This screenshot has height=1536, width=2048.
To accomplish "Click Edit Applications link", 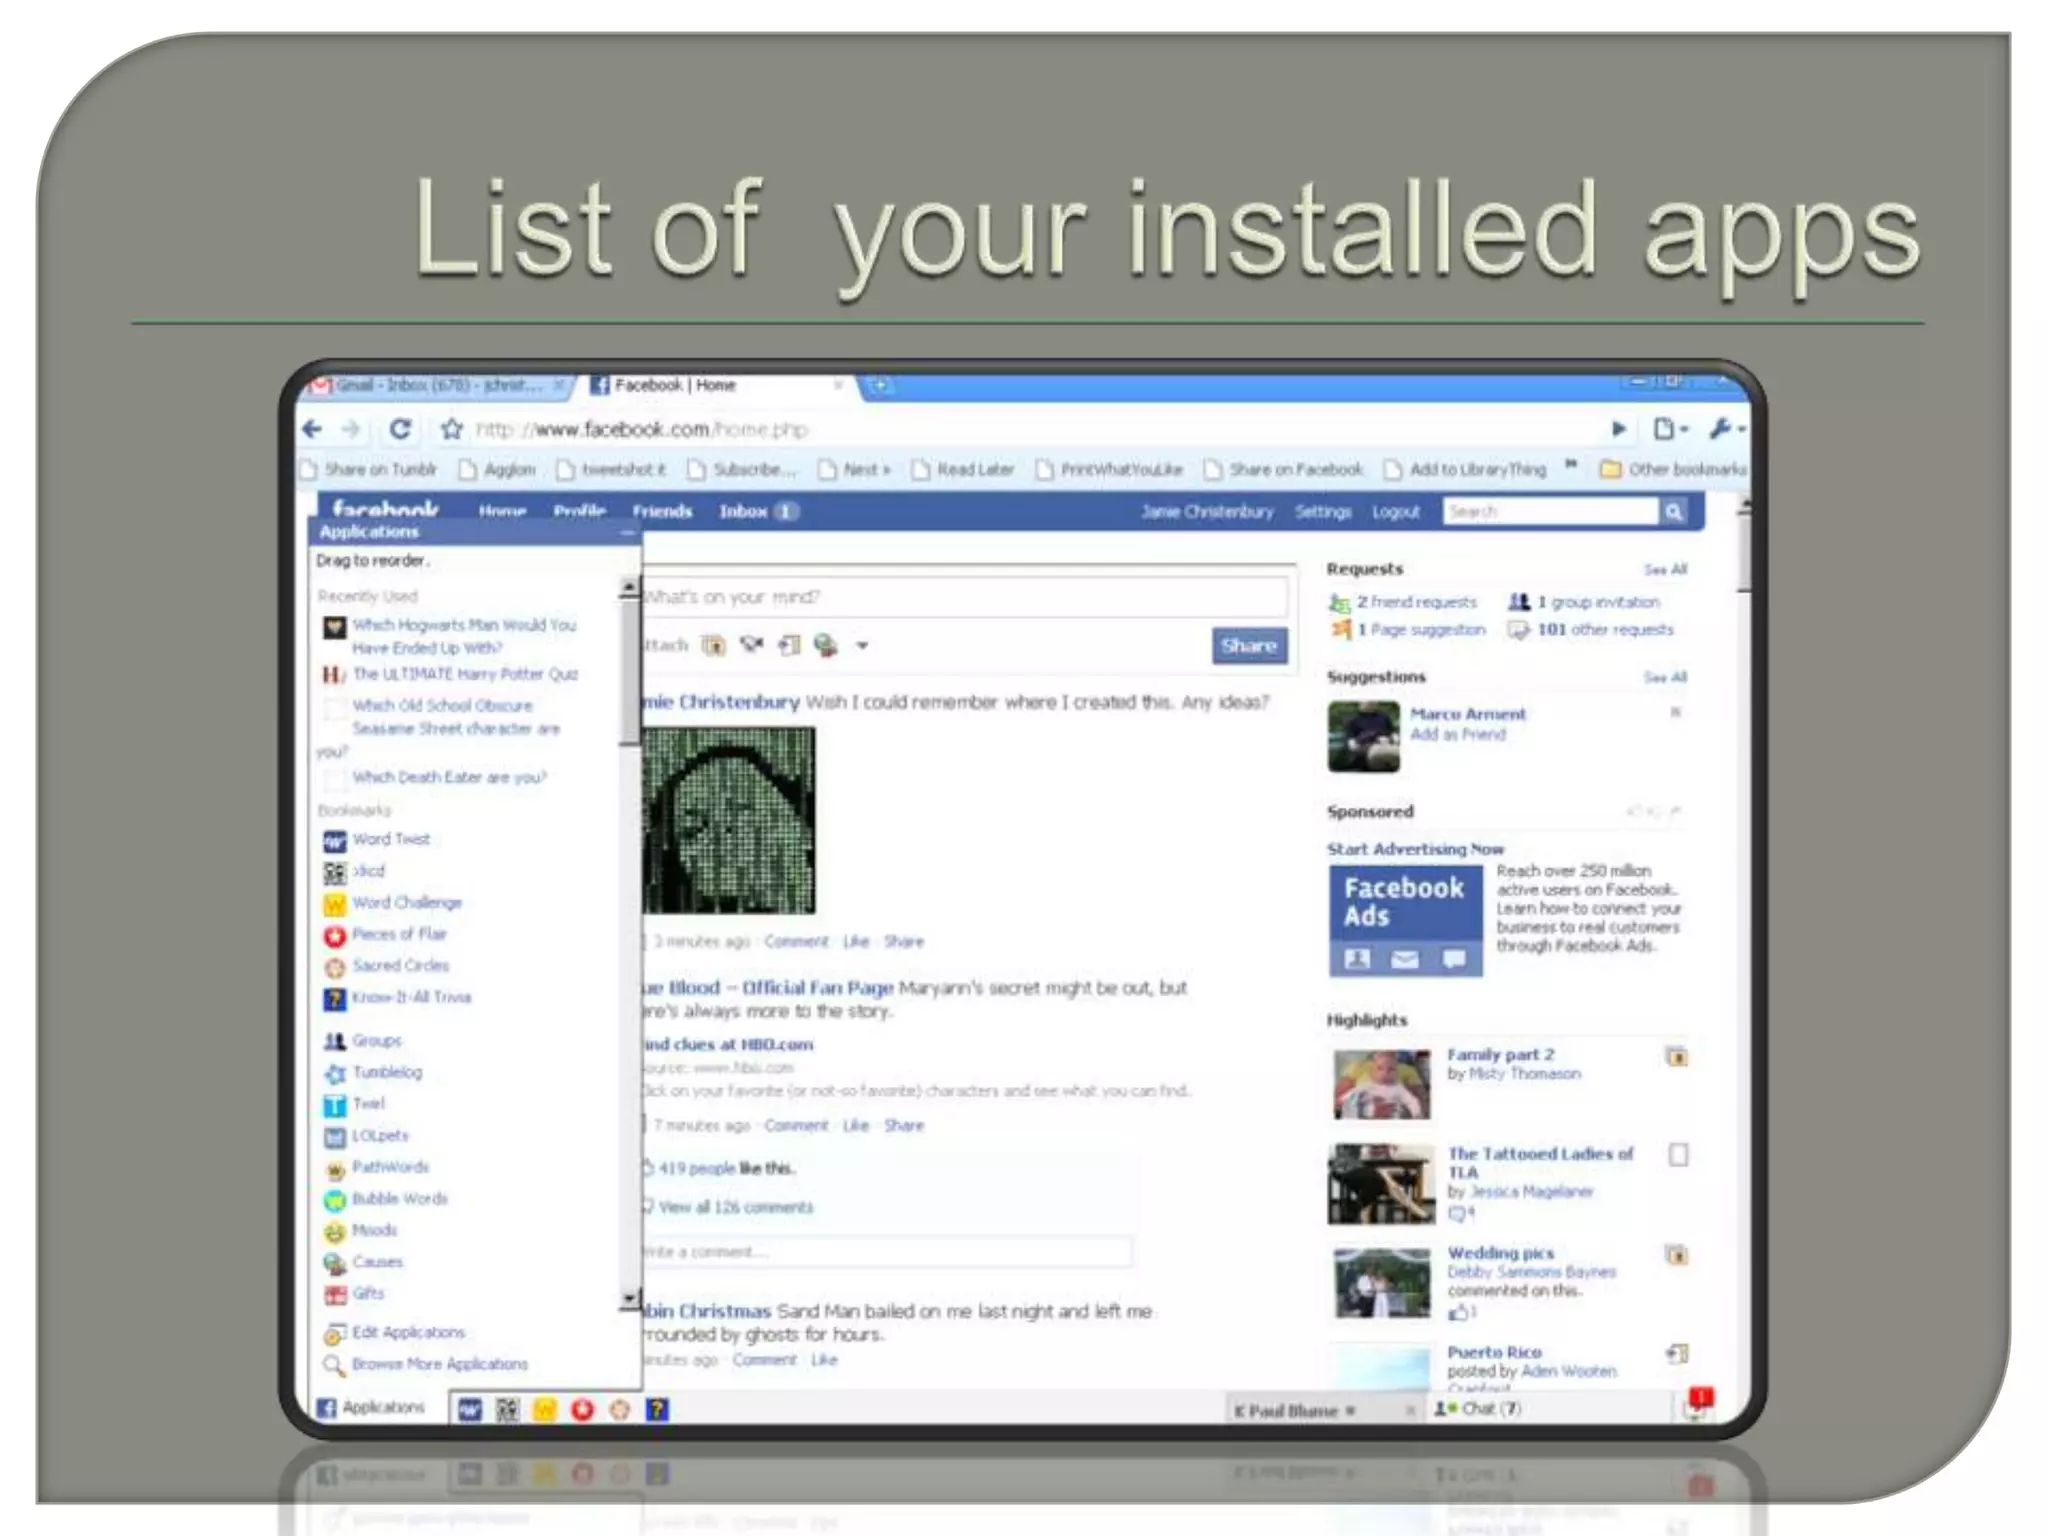I will [408, 1333].
